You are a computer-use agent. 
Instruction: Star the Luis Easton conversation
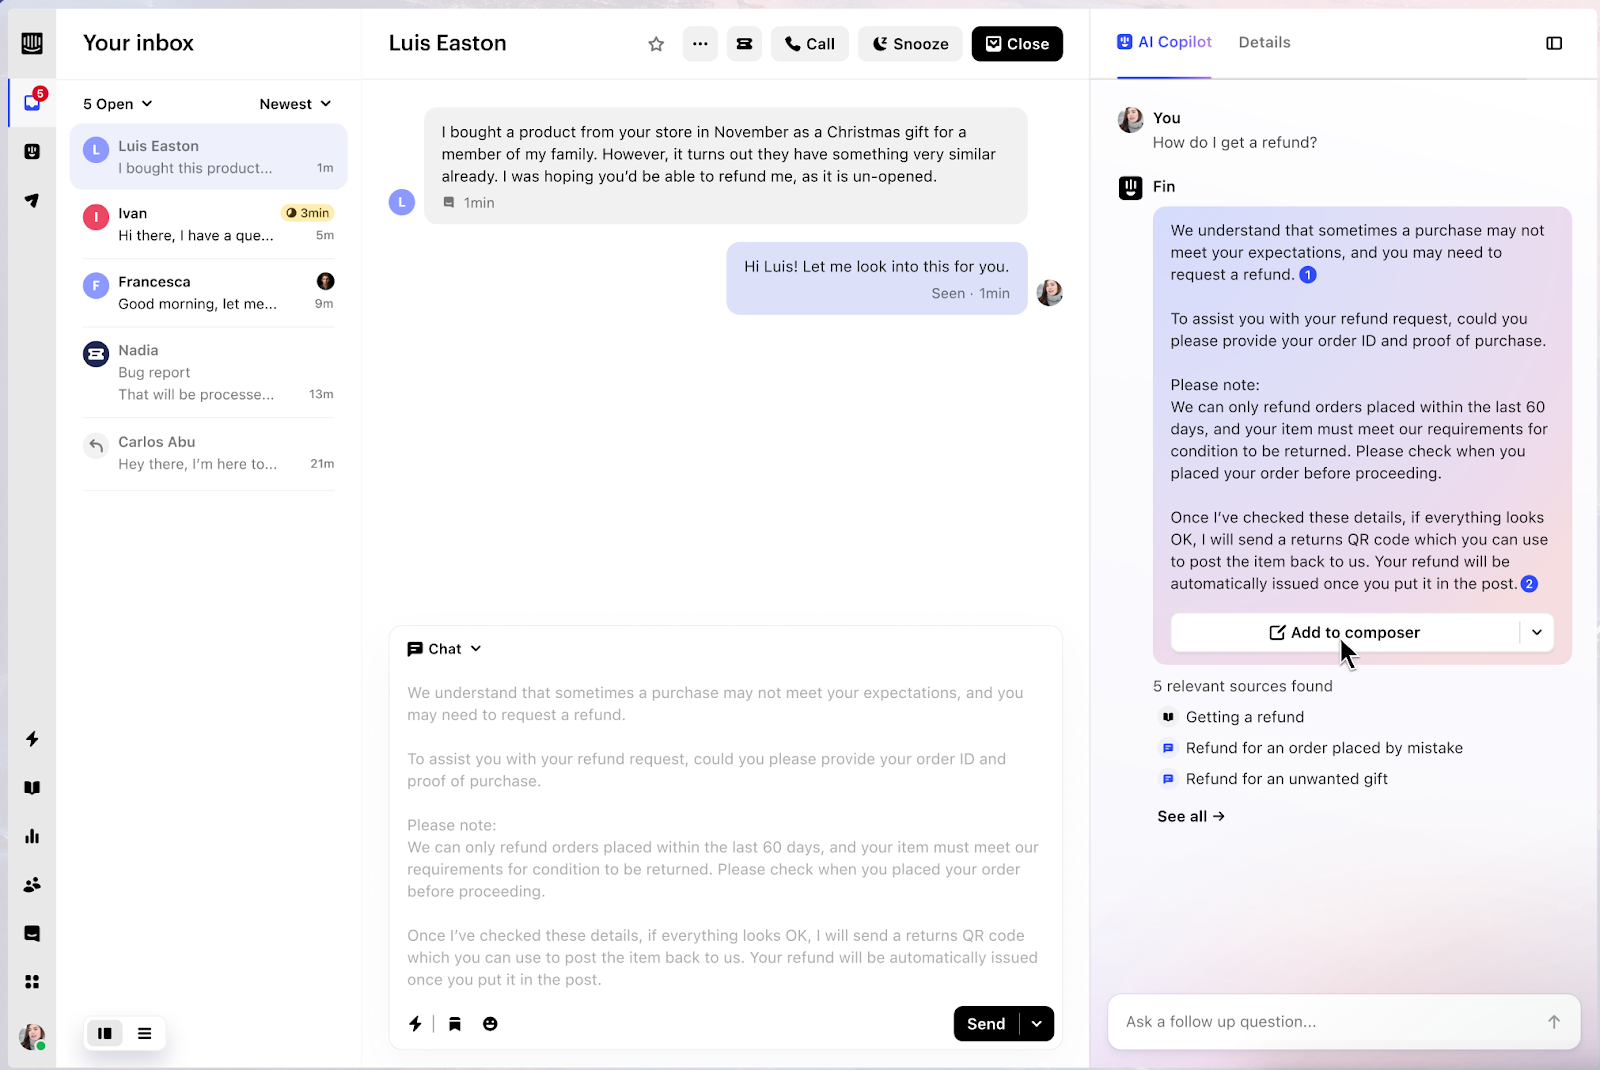656,44
